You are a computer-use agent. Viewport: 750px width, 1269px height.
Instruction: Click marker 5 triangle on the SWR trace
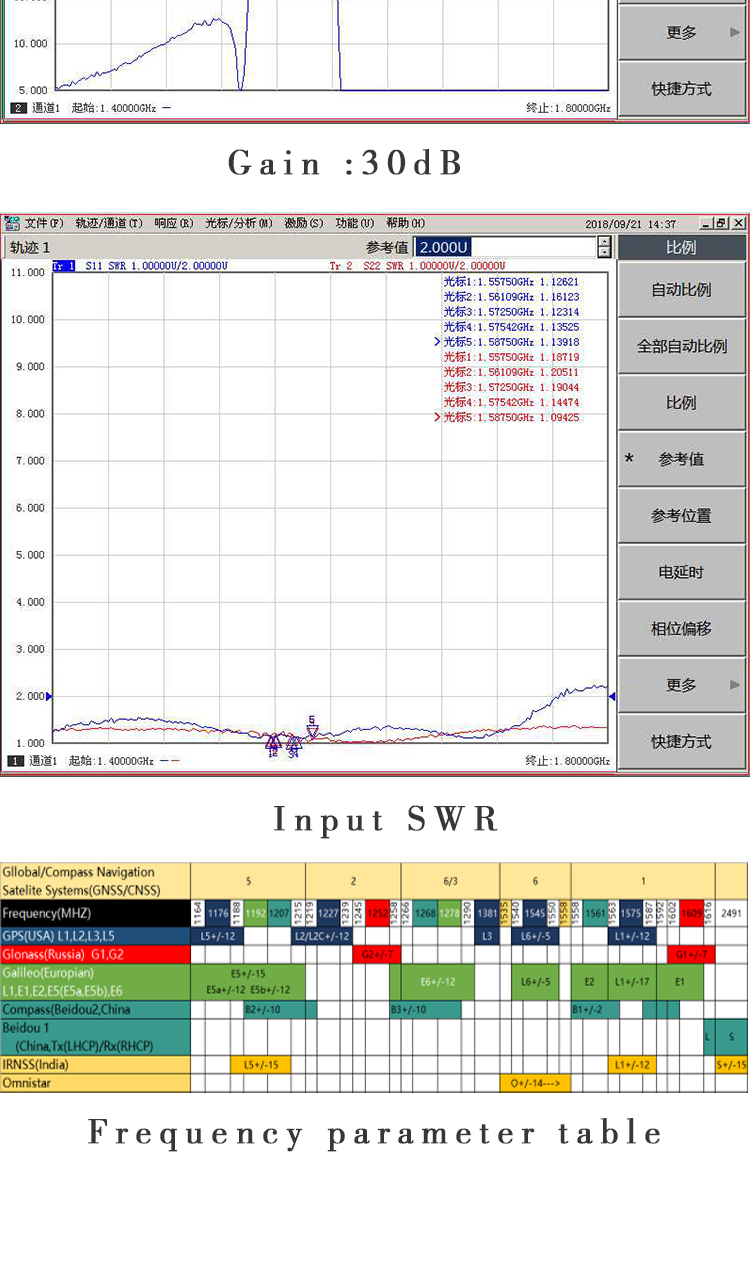(312, 731)
